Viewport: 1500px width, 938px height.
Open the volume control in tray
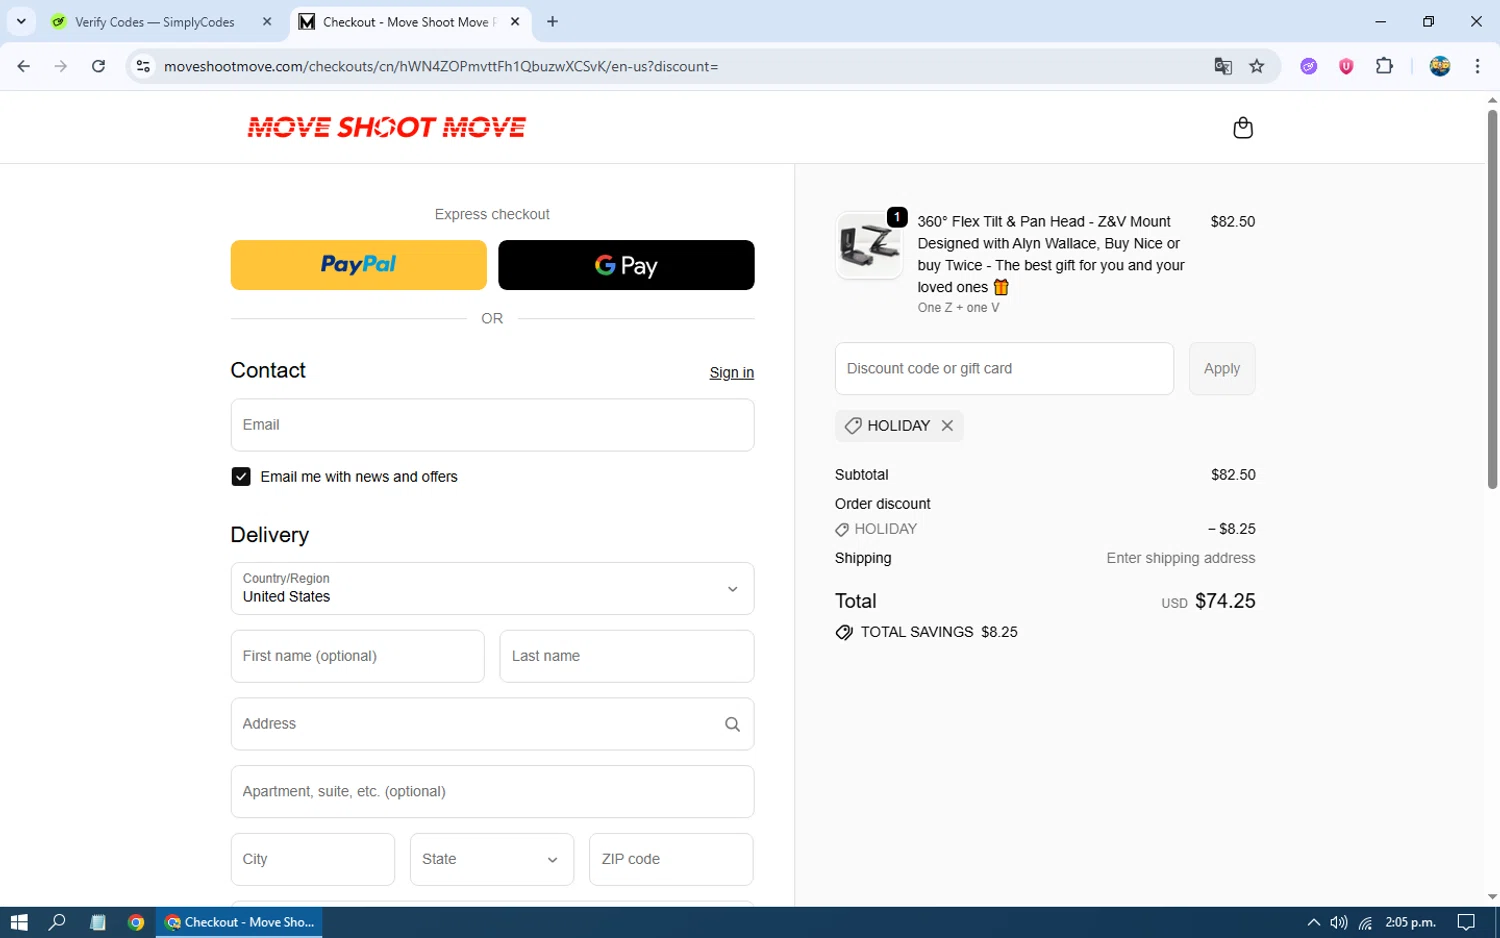click(1339, 922)
